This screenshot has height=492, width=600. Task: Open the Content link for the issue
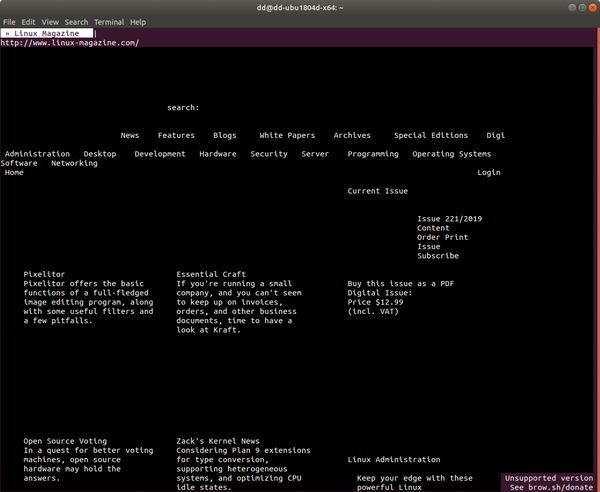coord(433,228)
